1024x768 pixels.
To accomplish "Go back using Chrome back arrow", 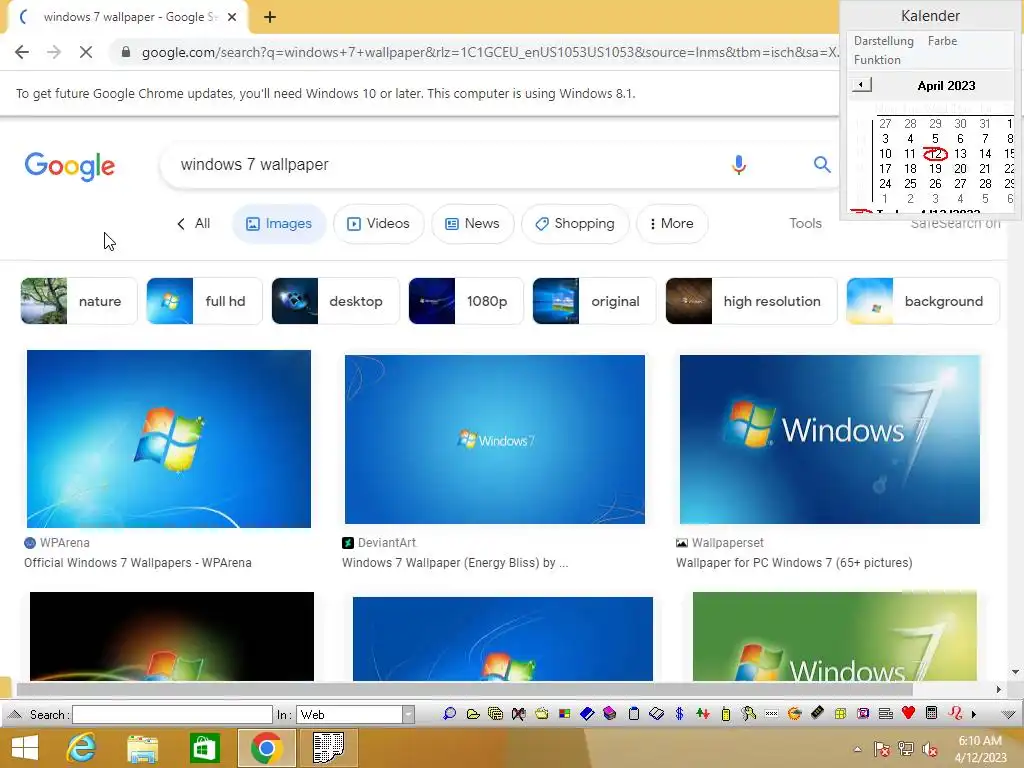I will click(22, 52).
